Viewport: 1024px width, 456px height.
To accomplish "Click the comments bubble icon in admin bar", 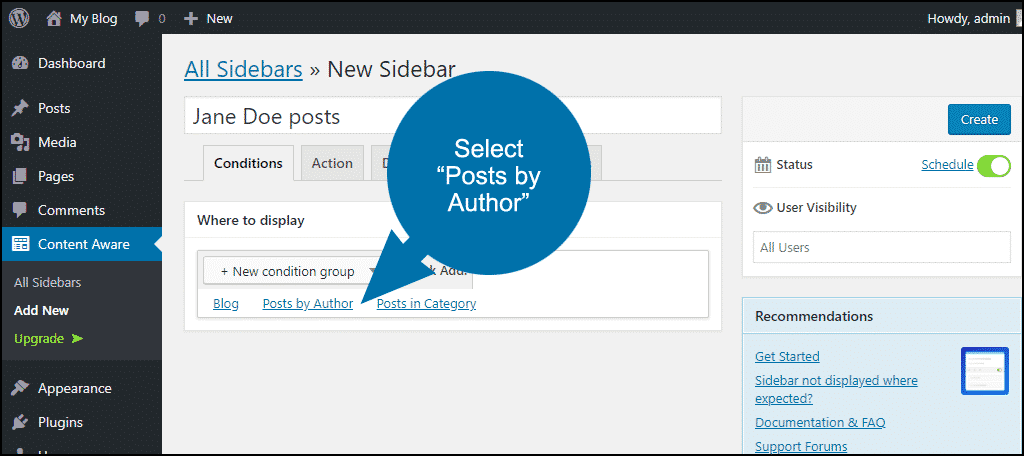I will 142,19.
